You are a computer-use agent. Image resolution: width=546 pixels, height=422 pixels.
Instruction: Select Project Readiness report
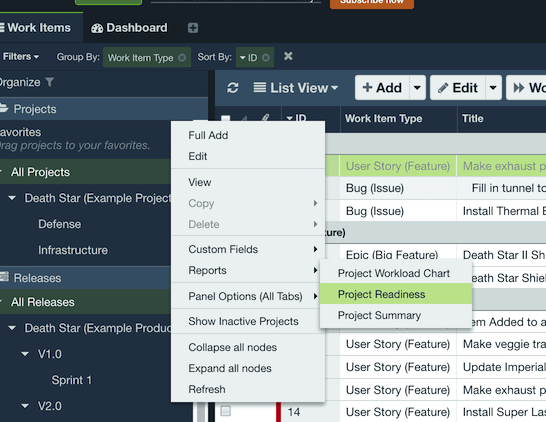tap(396, 294)
